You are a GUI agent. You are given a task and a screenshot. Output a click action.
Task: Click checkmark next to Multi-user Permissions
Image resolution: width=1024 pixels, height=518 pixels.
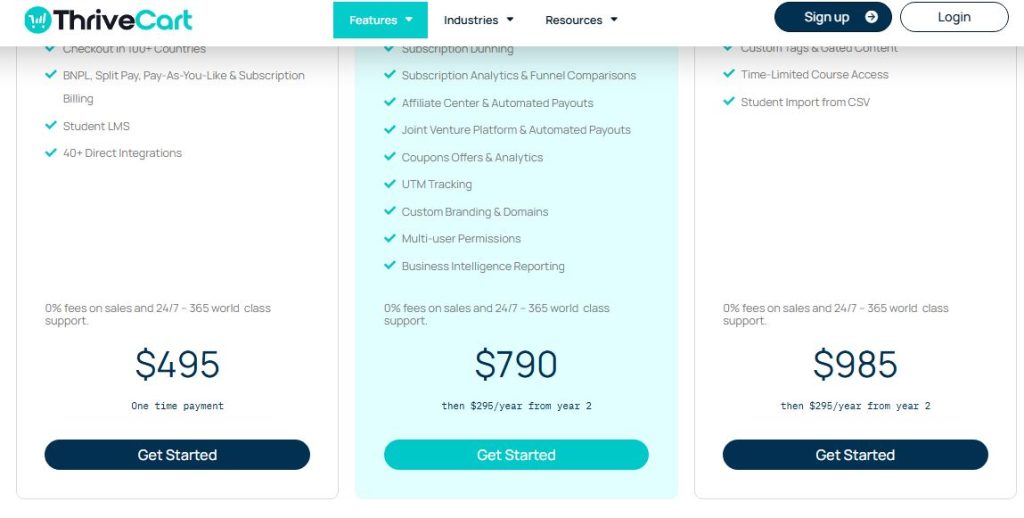pyautogui.click(x=390, y=238)
